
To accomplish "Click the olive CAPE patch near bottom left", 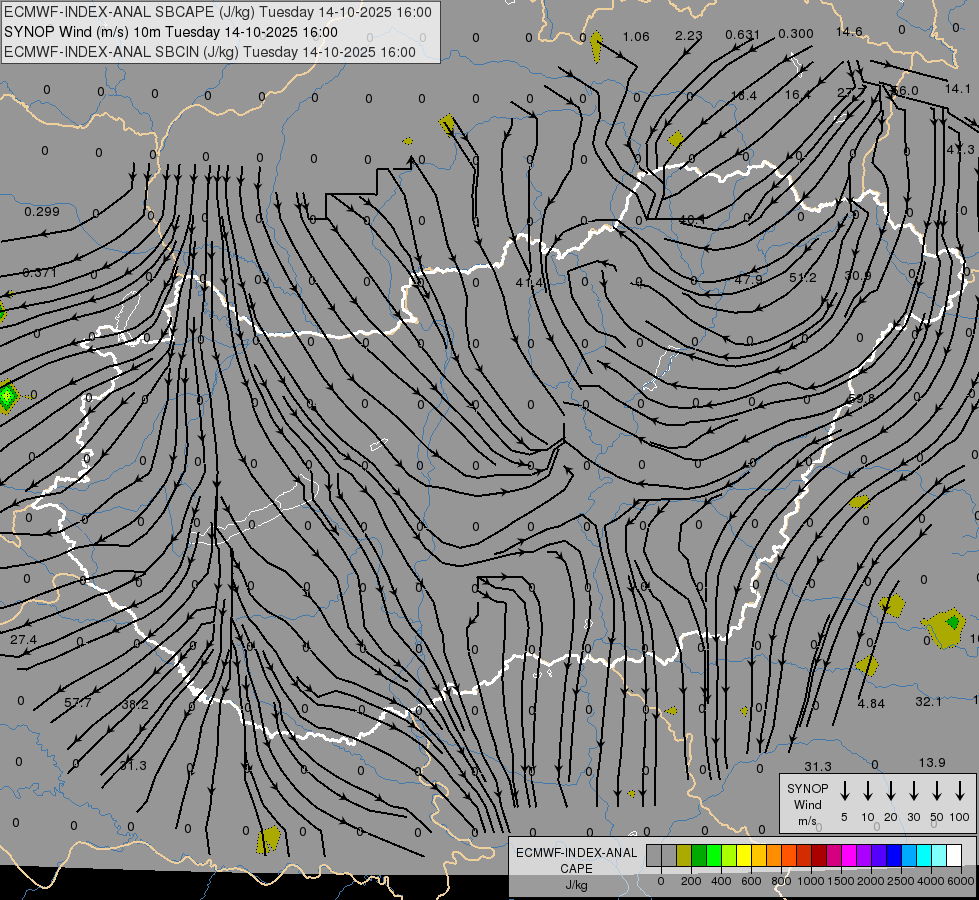I will pos(268,839).
